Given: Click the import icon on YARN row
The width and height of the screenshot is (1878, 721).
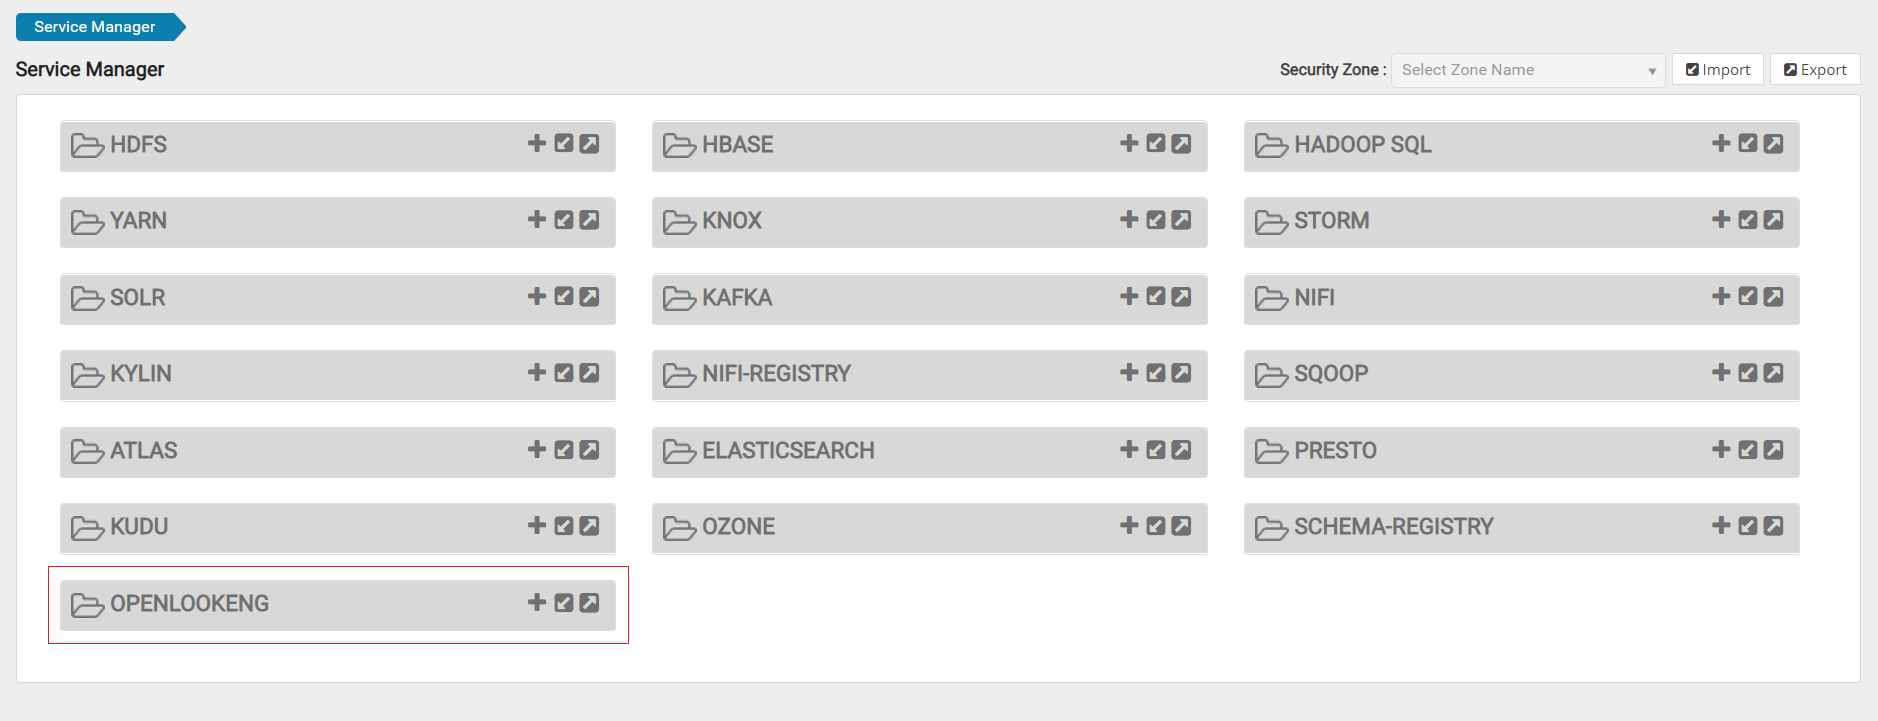Looking at the screenshot, I should (x=564, y=219).
